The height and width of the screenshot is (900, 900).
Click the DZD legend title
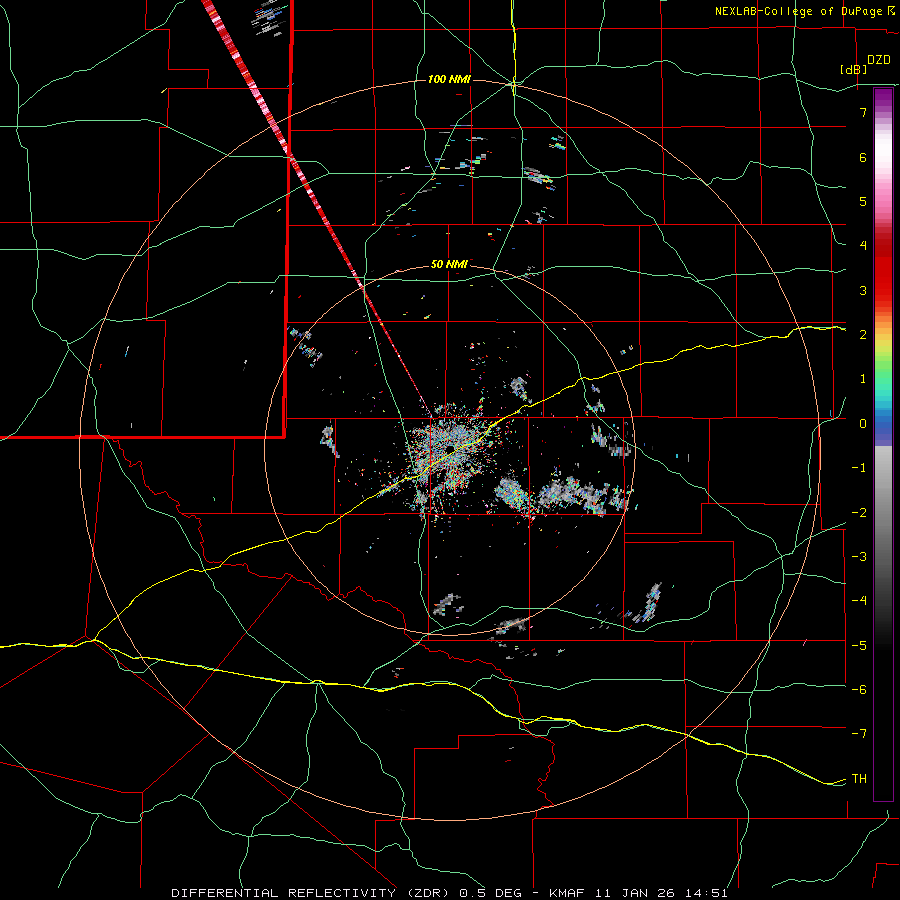879,60
